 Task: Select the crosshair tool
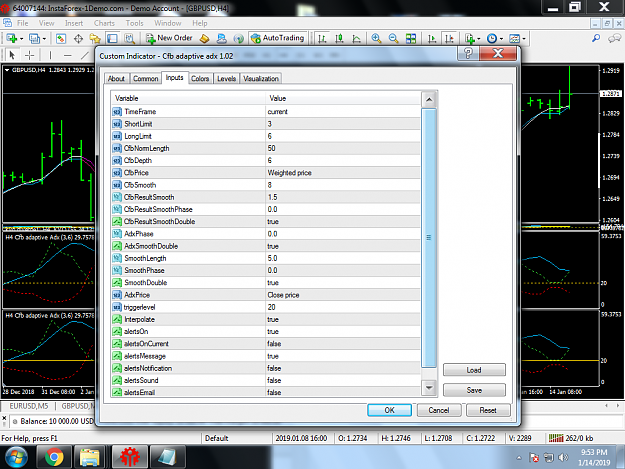29,55
